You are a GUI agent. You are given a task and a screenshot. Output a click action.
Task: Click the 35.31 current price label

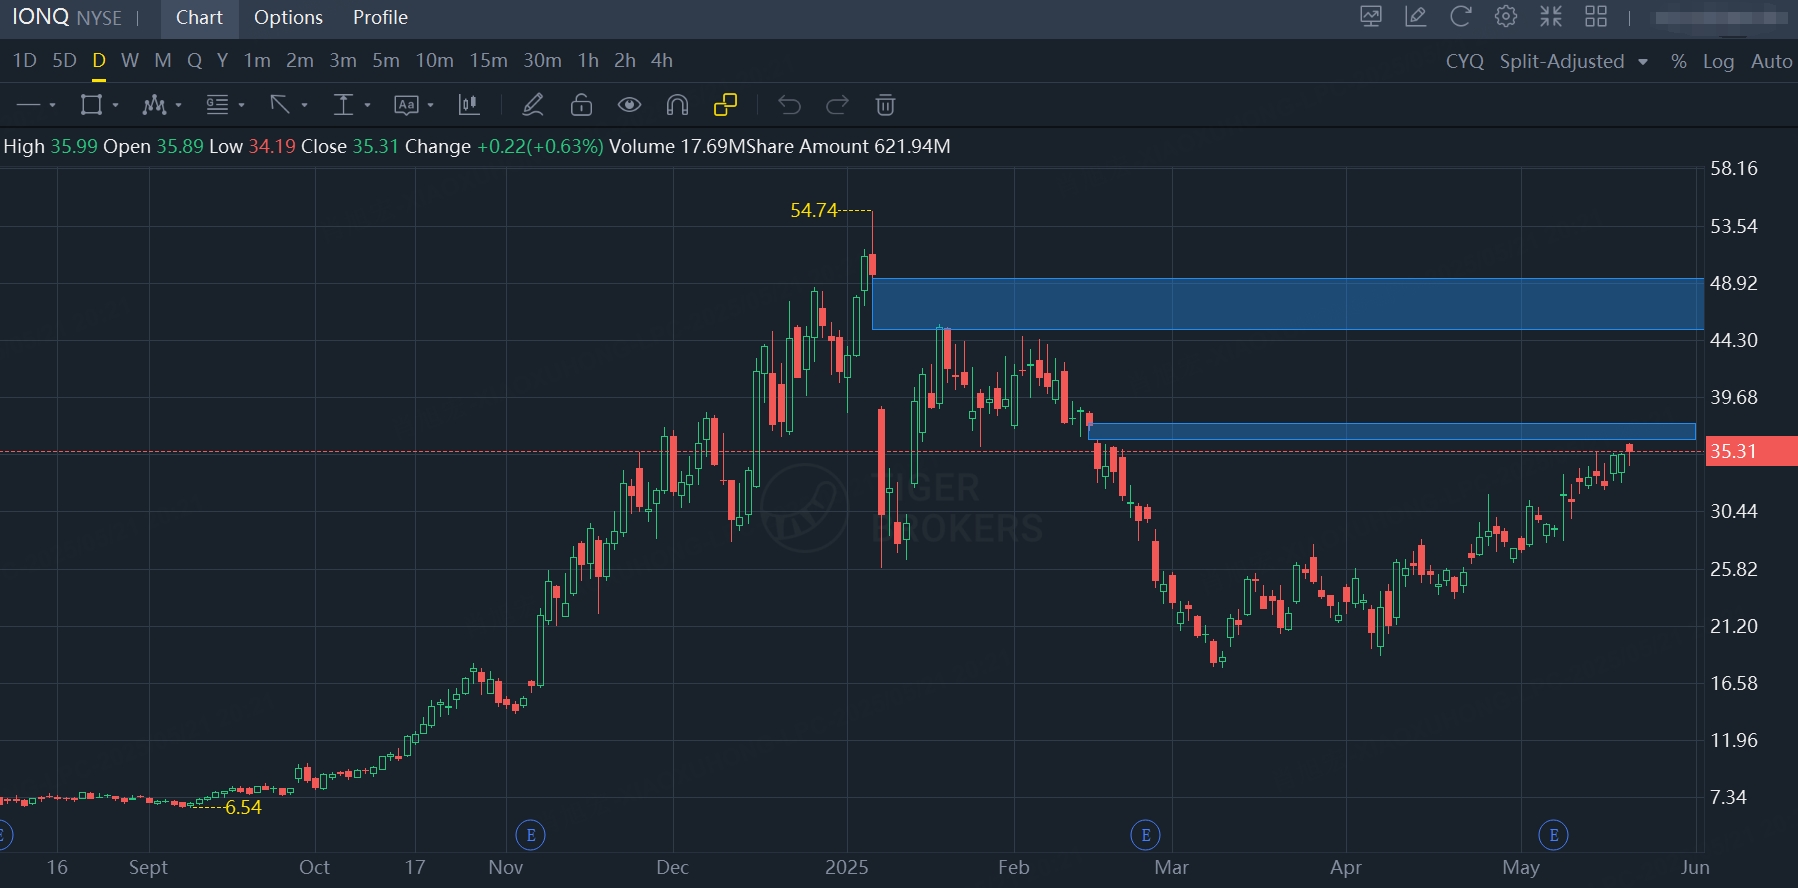click(x=1750, y=451)
